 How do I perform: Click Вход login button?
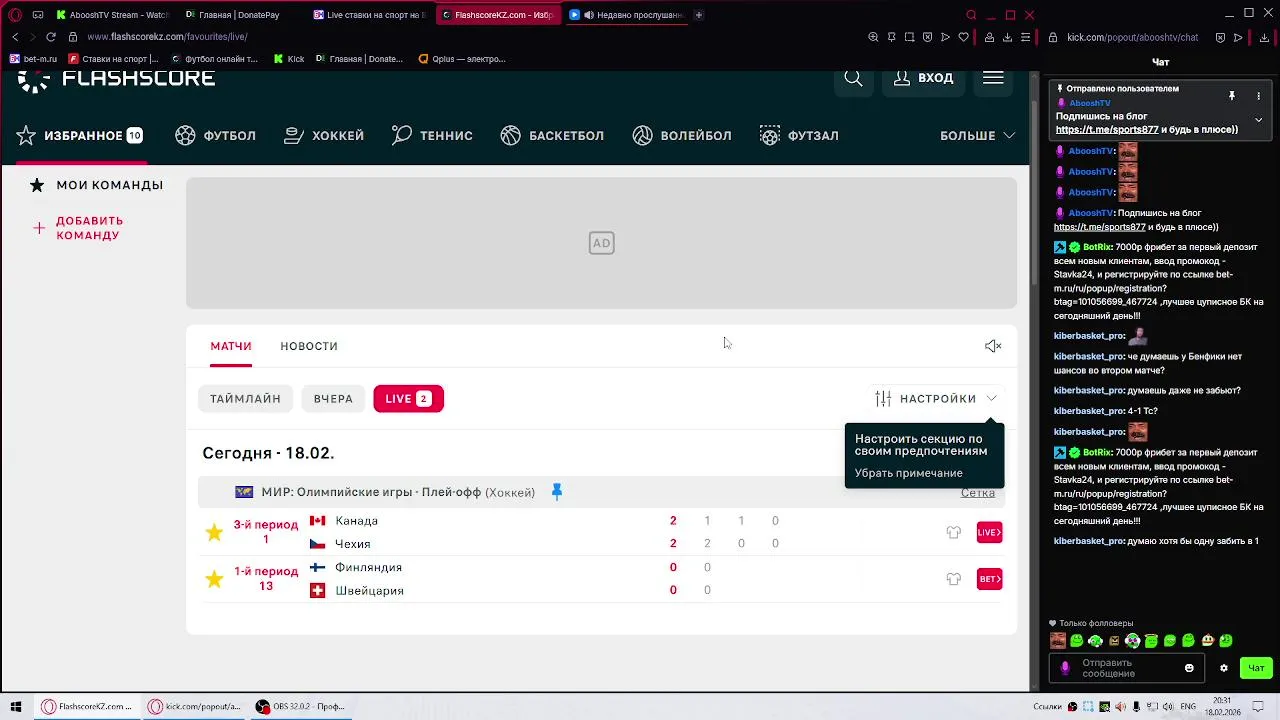(x=923, y=78)
